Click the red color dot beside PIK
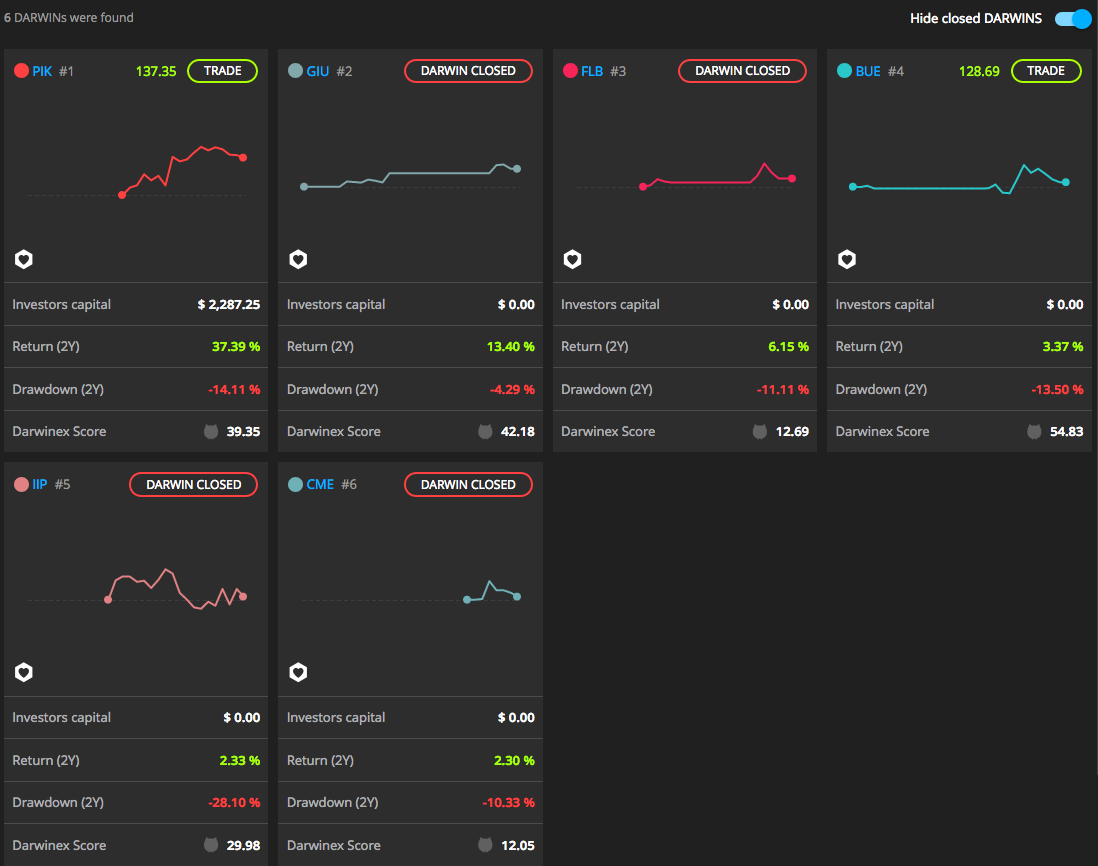 click(x=21, y=71)
